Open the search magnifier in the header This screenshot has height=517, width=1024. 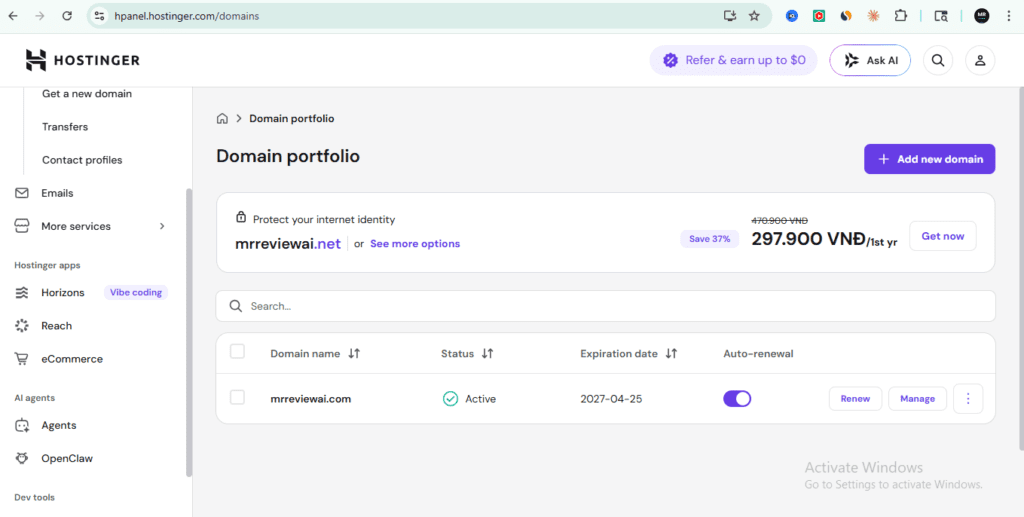[938, 60]
